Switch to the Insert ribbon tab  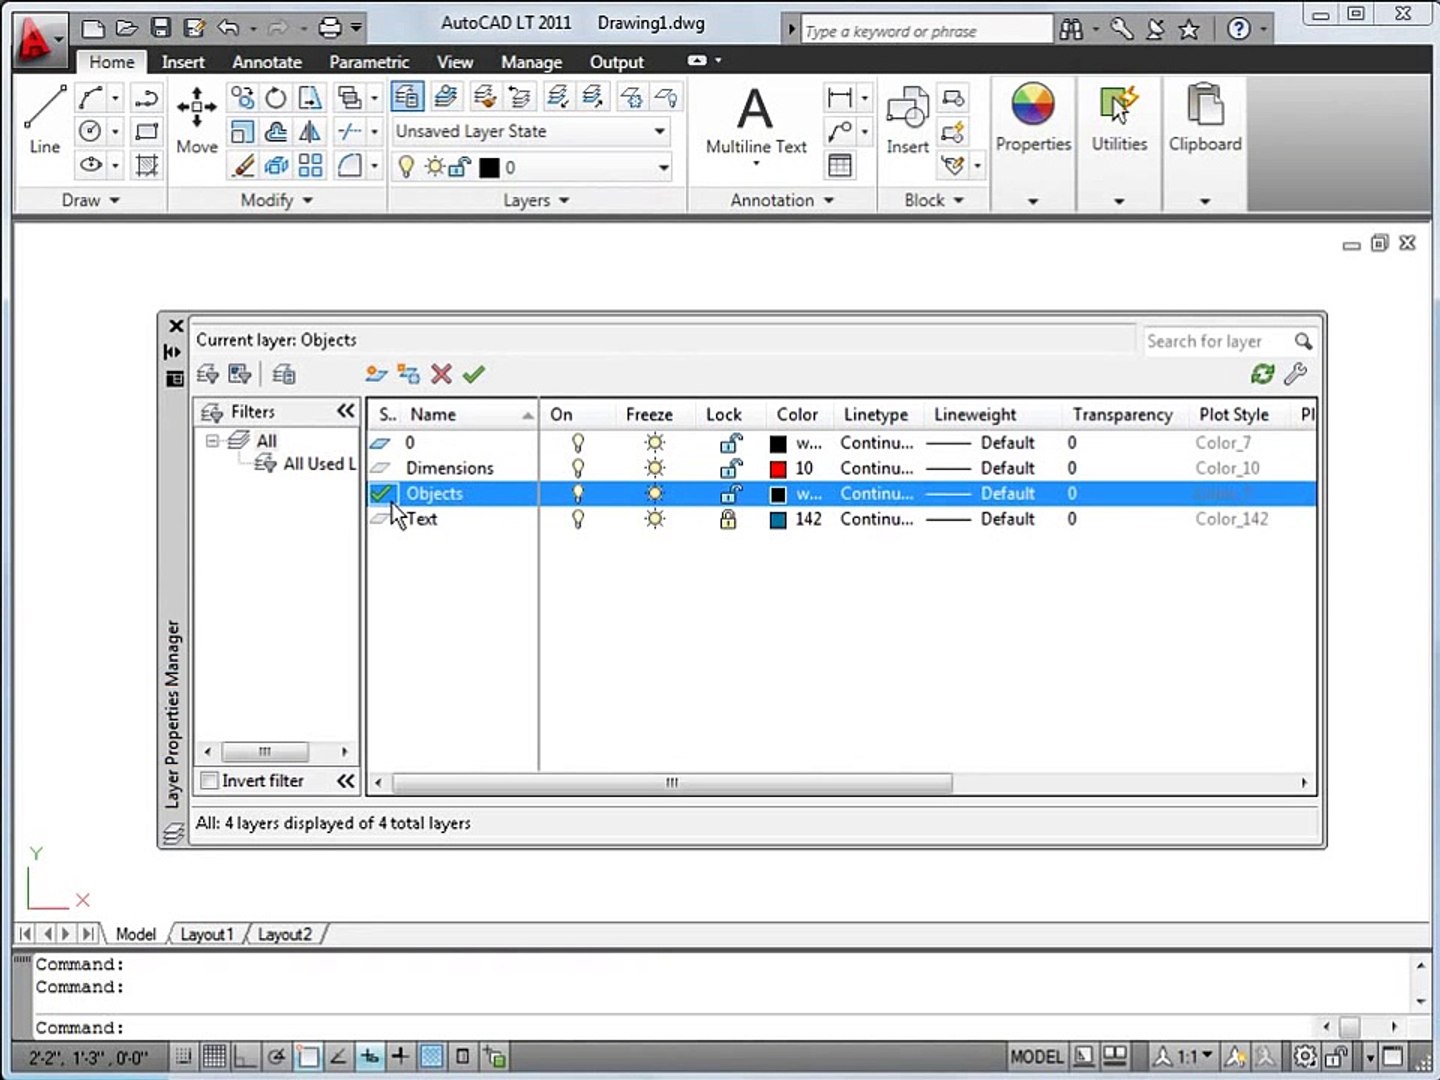(183, 62)
